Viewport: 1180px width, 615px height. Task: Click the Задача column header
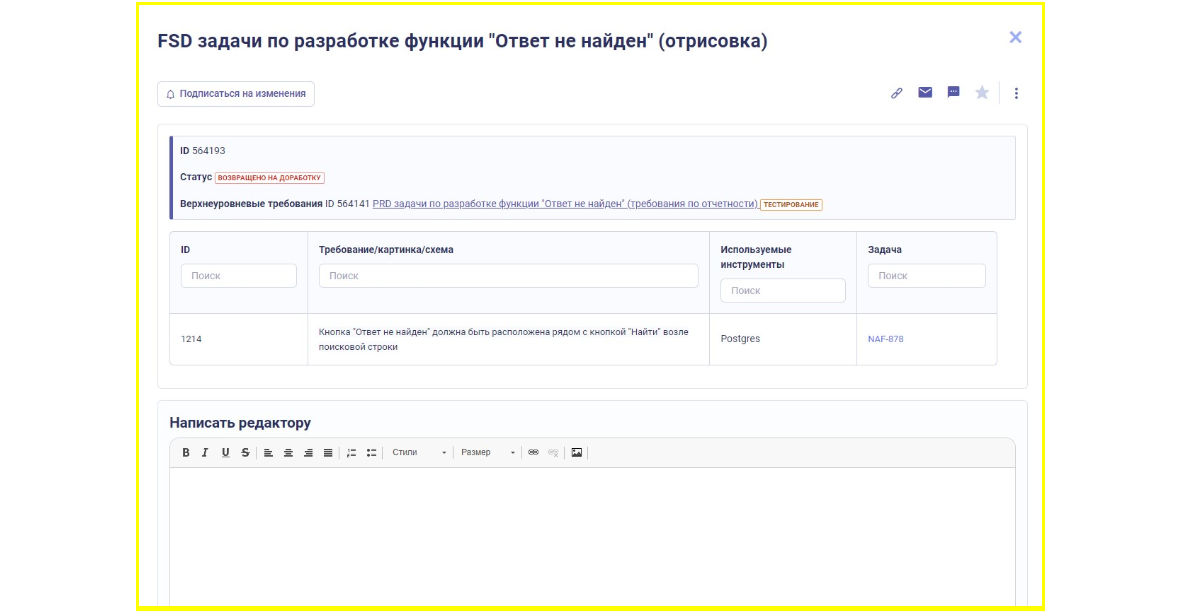885,250
